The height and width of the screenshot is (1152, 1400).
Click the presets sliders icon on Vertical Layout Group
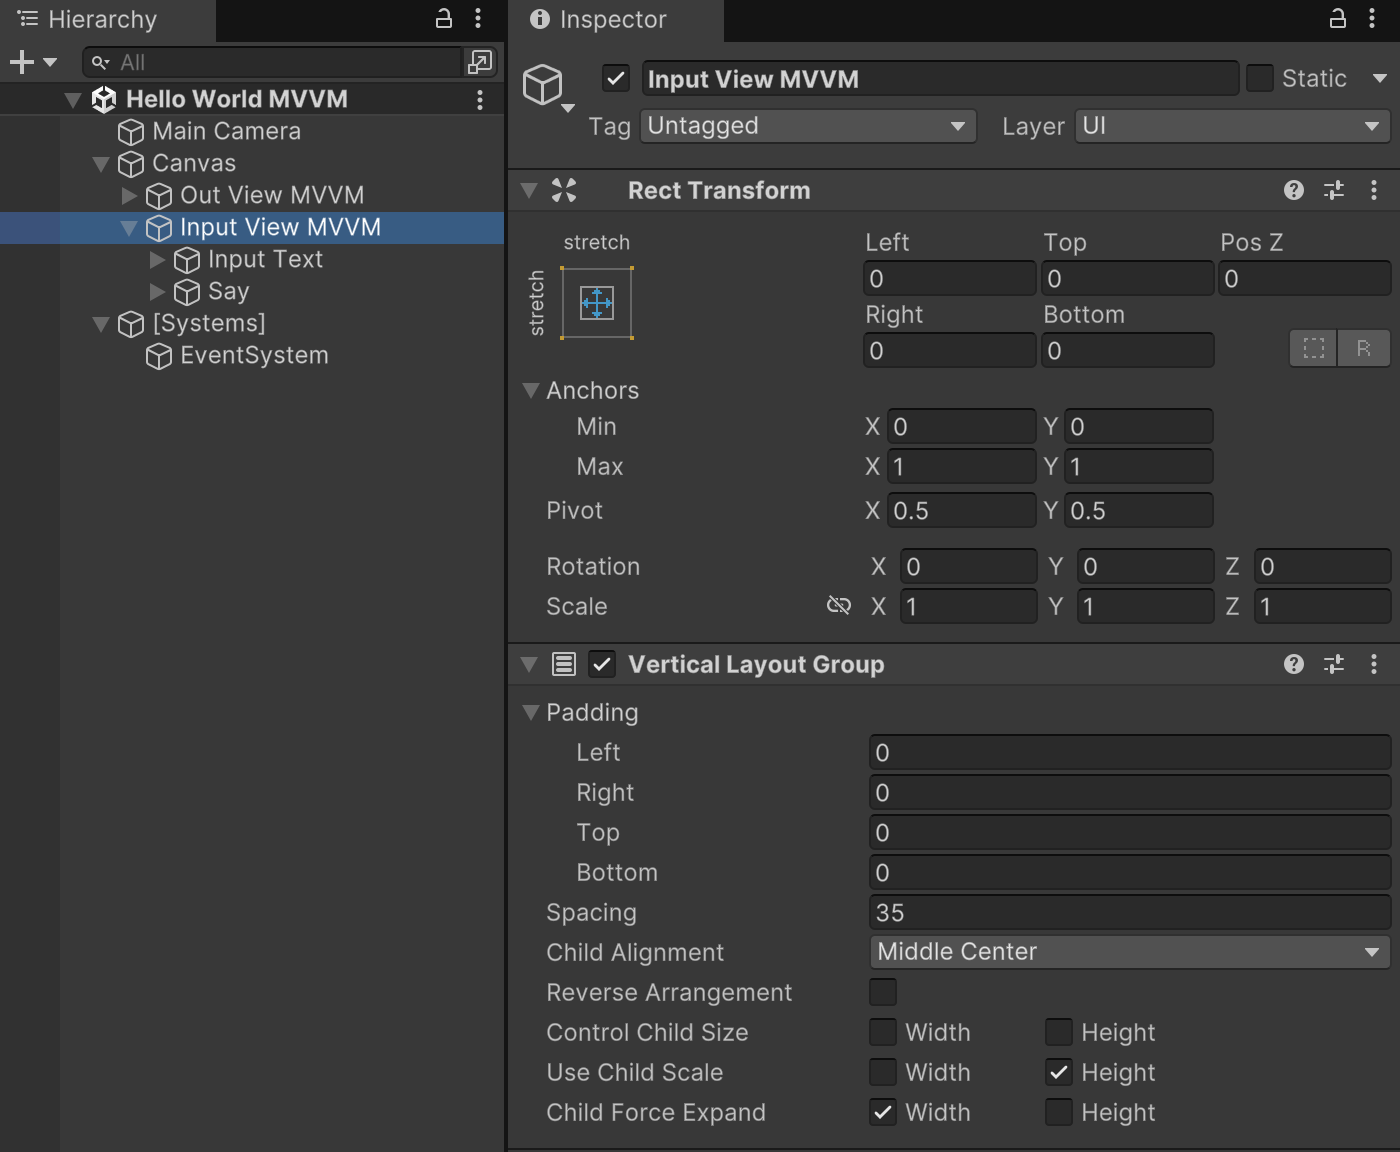[1334, 664]
